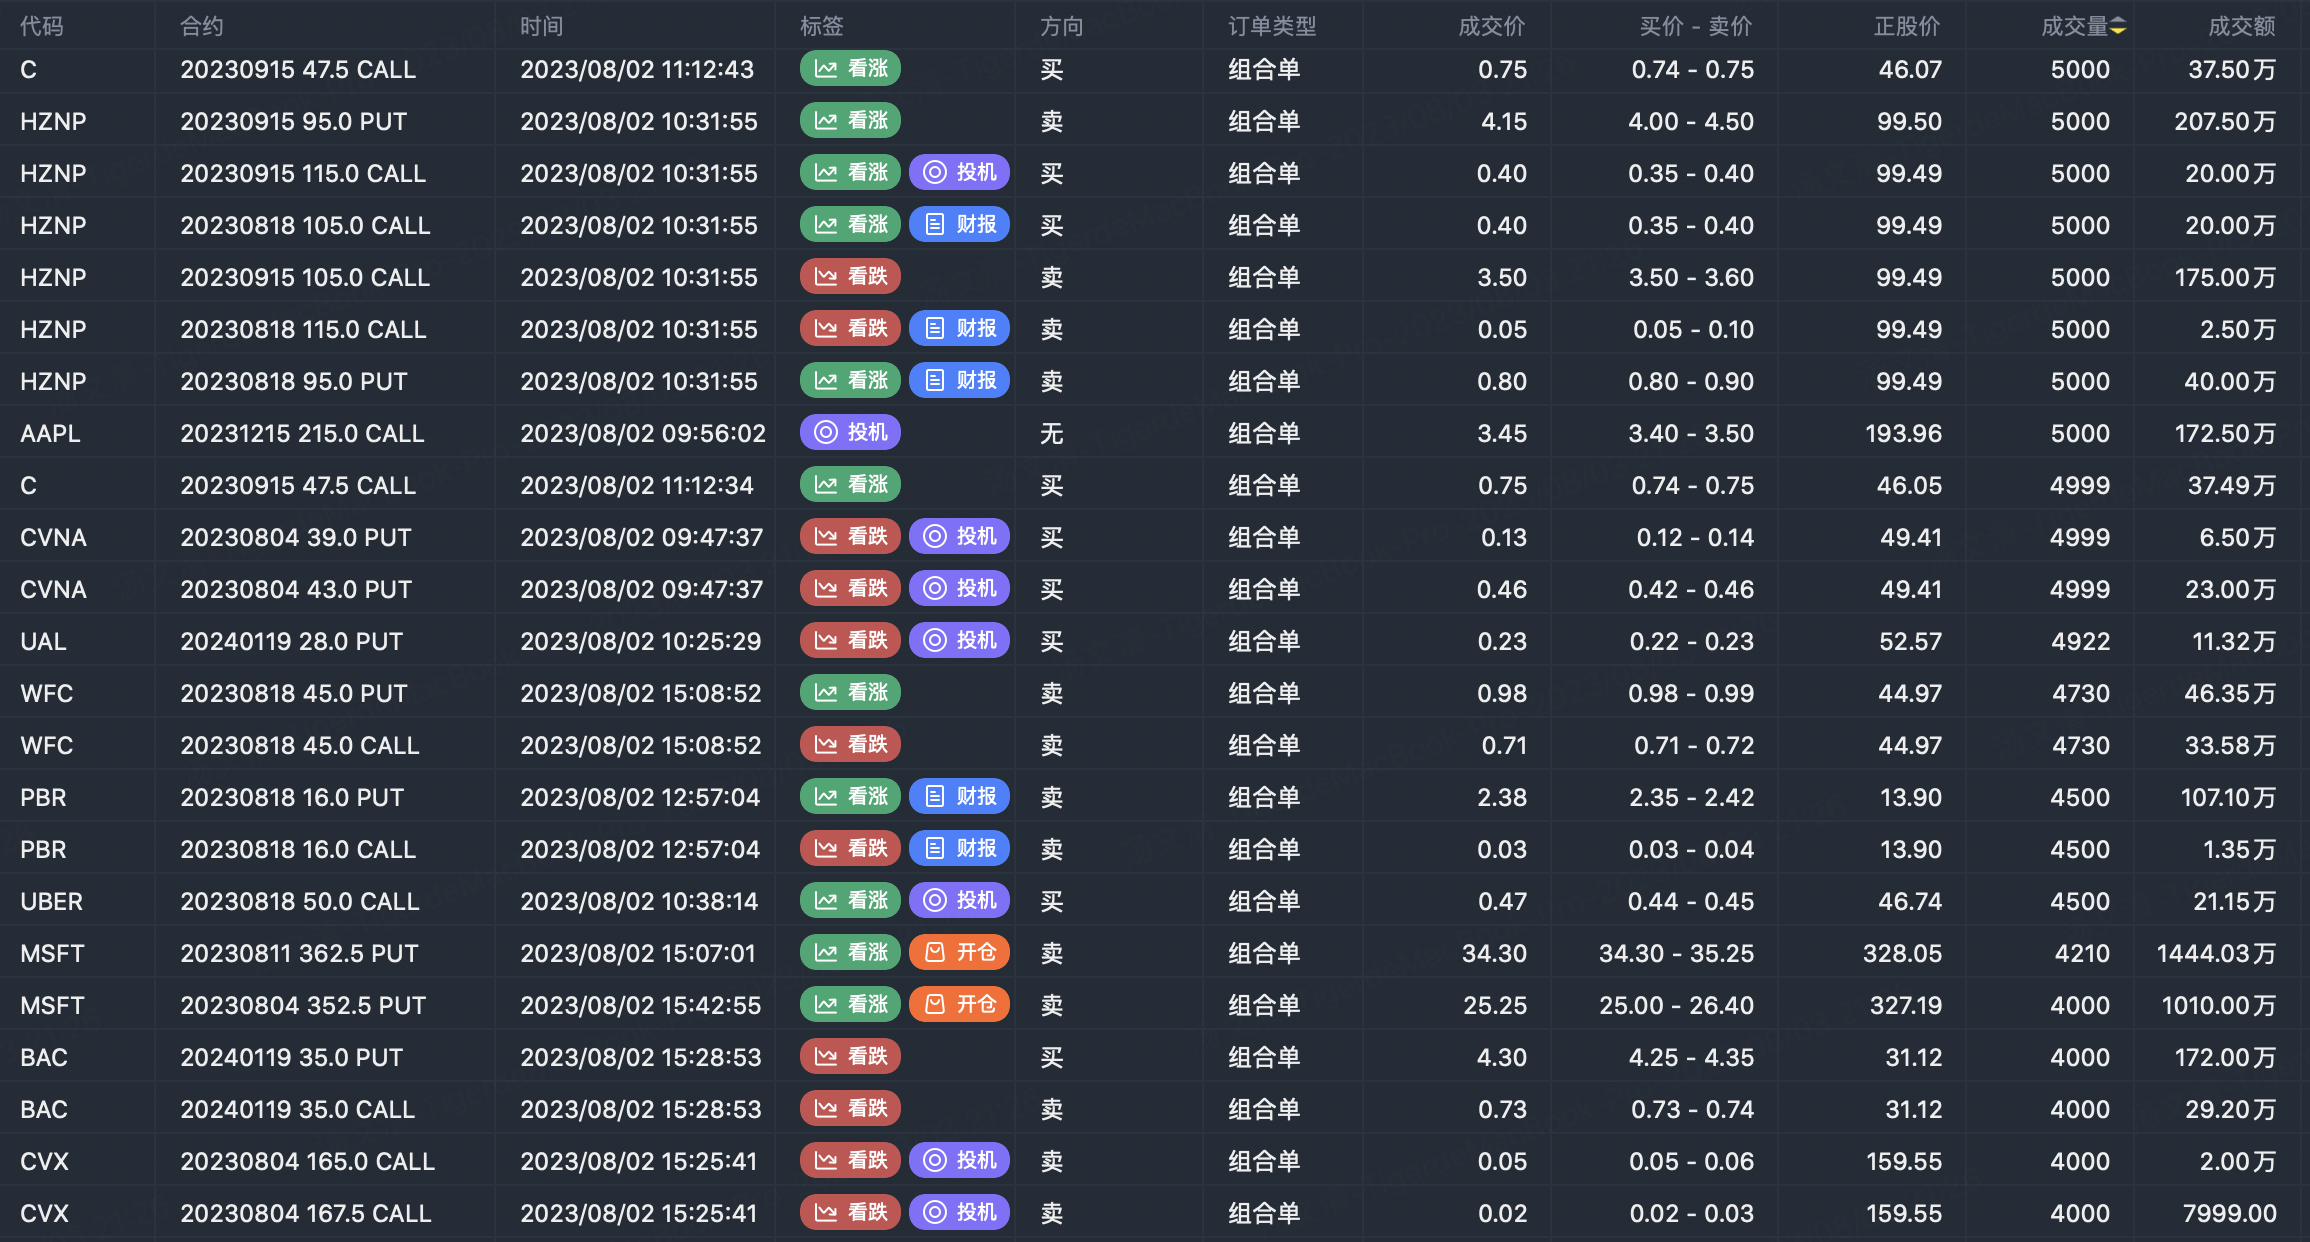Click the 代码 column header

click(x=42, y=27)
